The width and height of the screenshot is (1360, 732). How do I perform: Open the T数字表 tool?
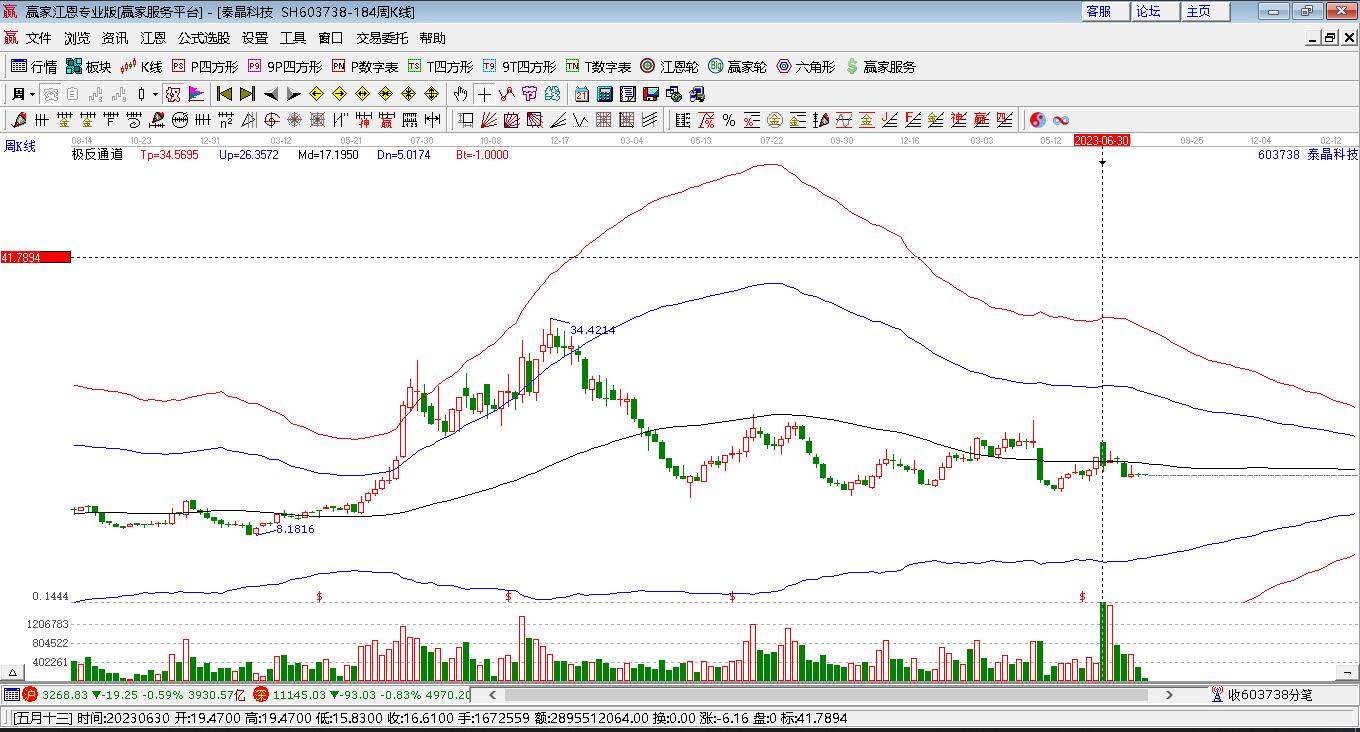[x=598, y=67]
